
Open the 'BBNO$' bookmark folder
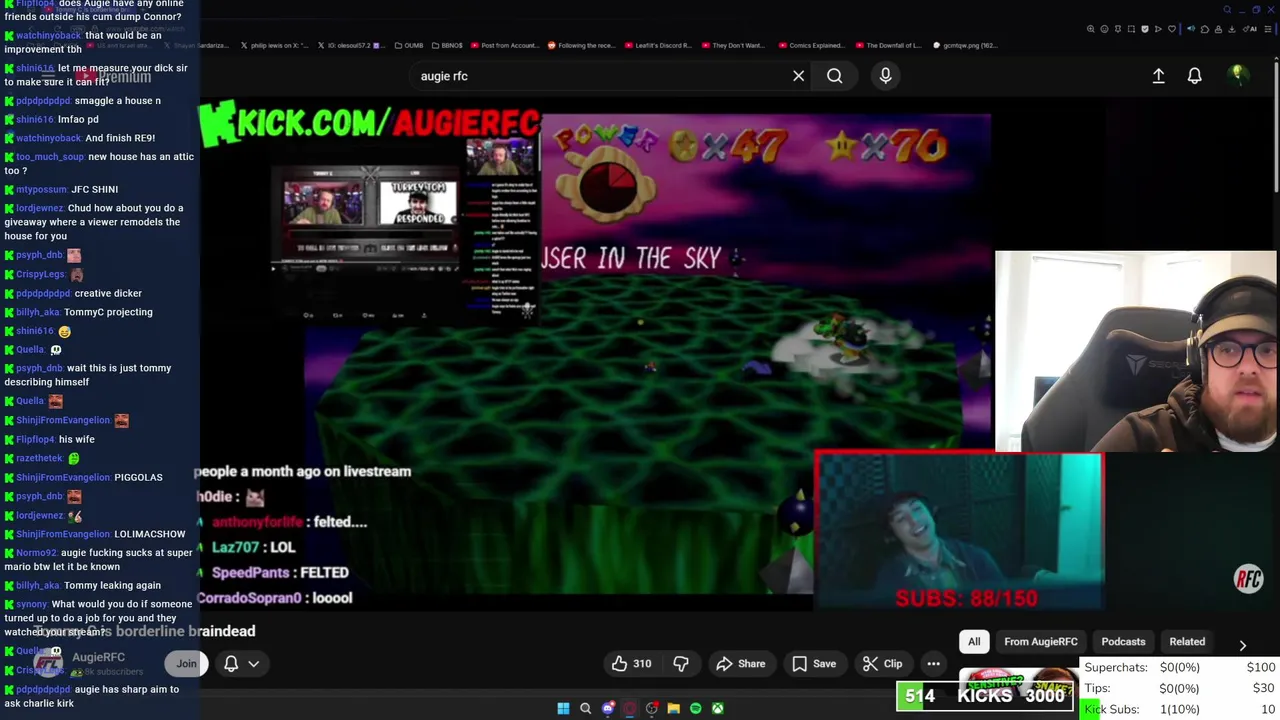click(x=447, y=45)
